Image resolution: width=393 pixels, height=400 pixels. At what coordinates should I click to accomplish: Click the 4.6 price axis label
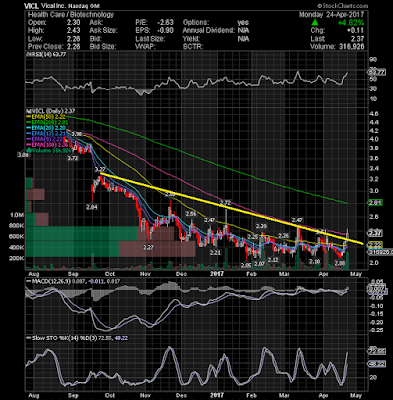tap(374, 114)
